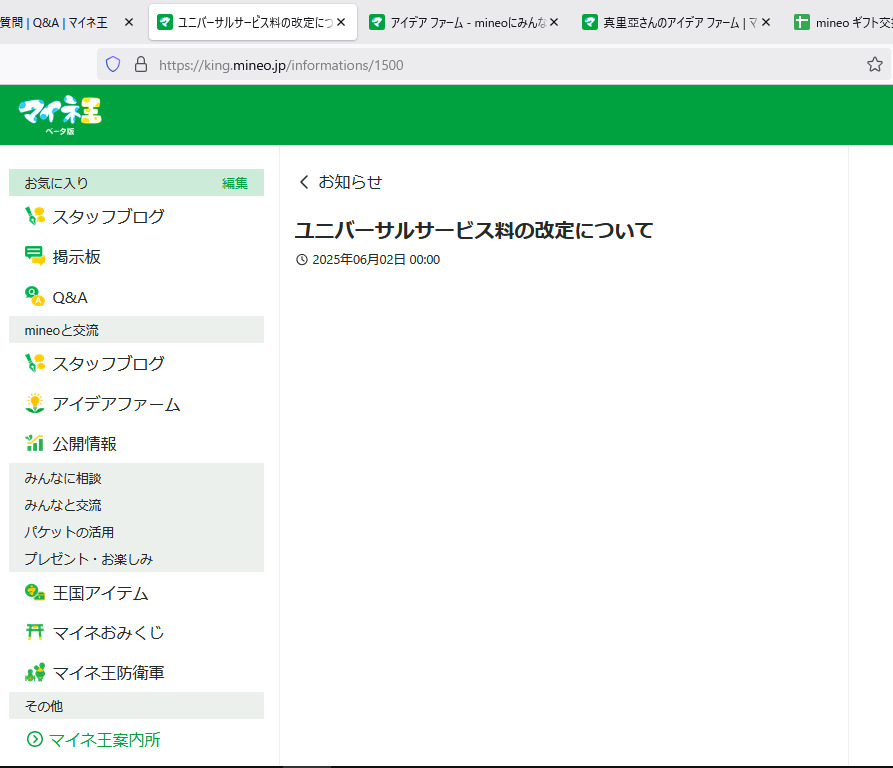Click the tracking protection shield icon

coord(113,65)
